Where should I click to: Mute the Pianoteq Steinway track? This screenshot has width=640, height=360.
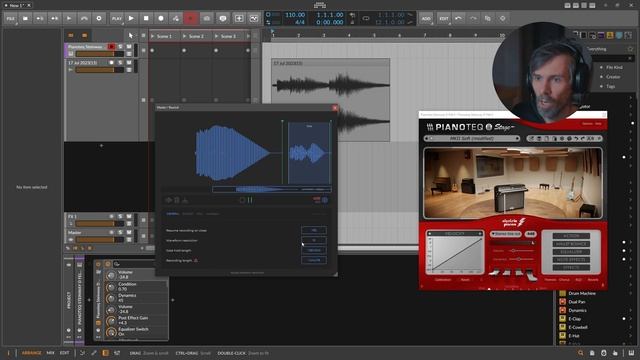(129, 47)
